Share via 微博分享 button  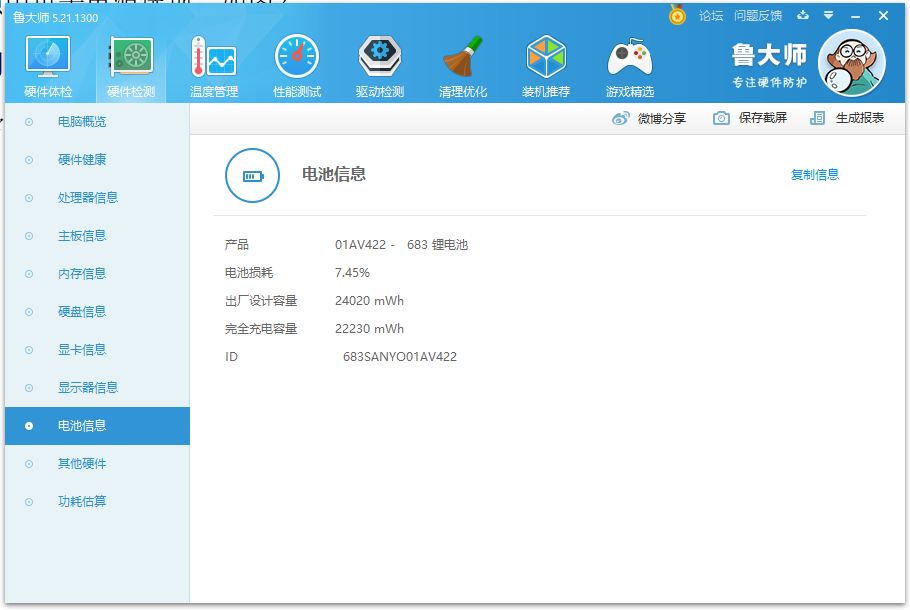(649, 118)
